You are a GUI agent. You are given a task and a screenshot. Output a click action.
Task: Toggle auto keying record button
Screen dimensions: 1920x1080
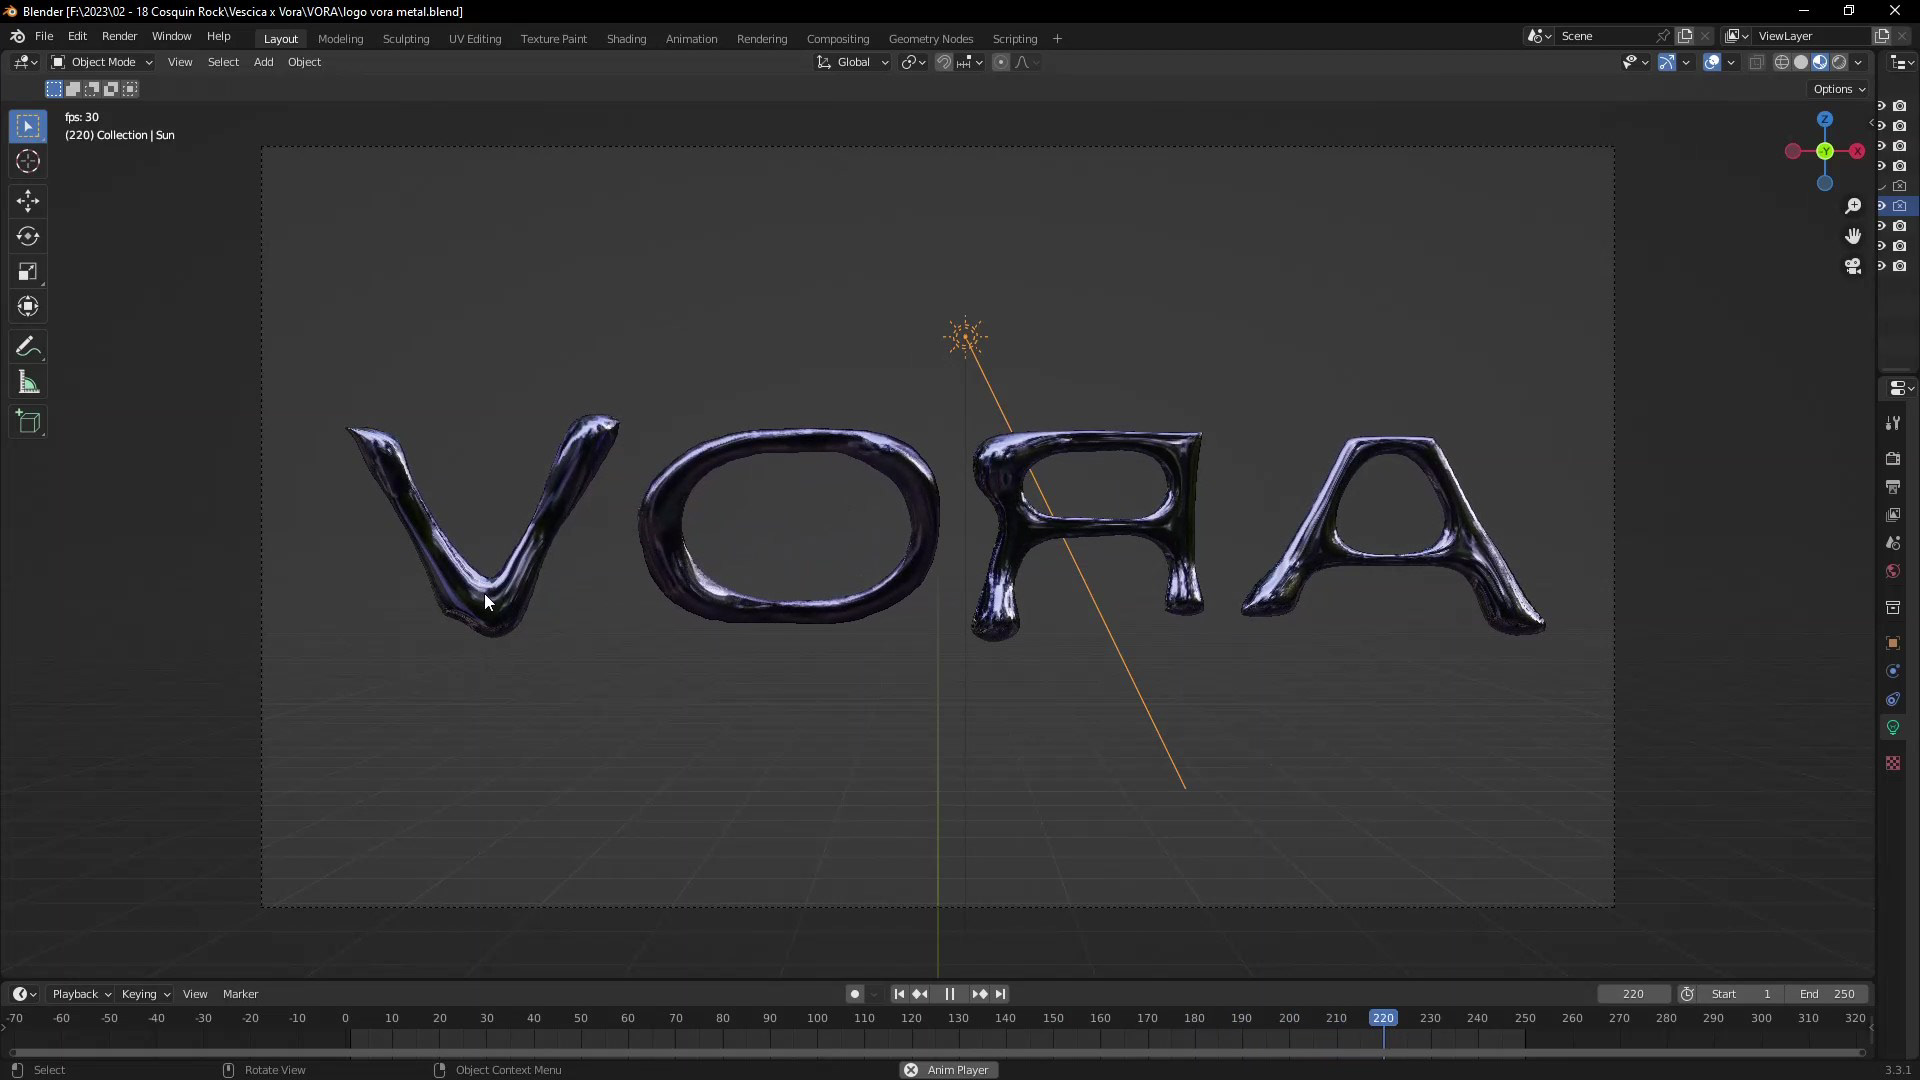tap(854, 994)
